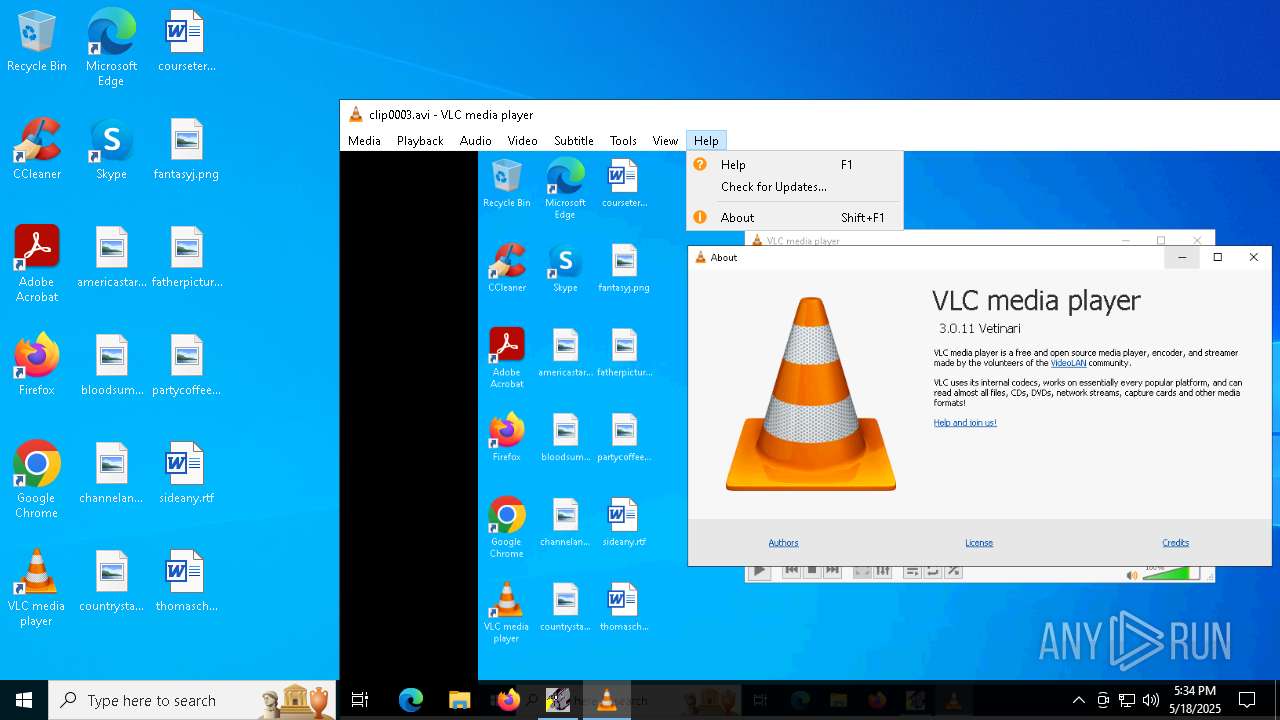The width and height of the screenshot is (1280, 720).
Task: Open the Authors link in About
Action: coord(783,543)
